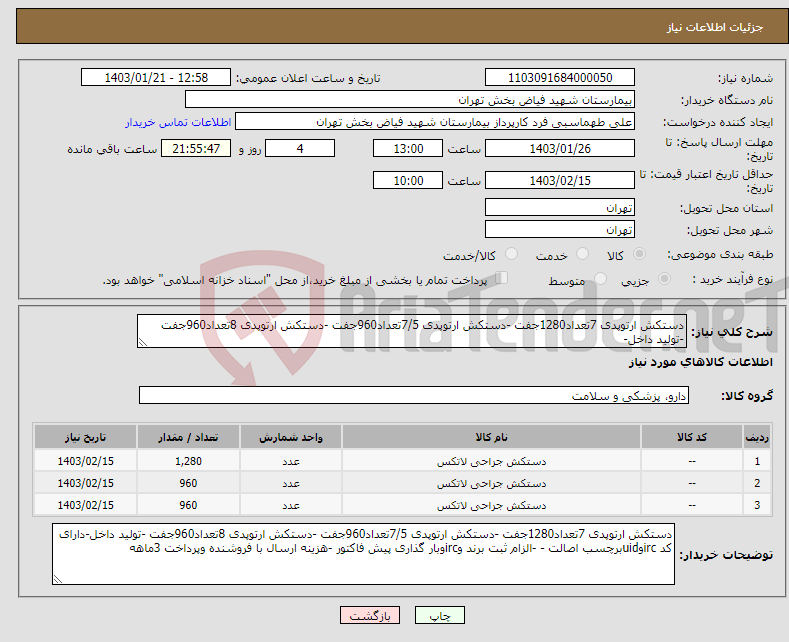Click the remaining days field showing 4
The image size is (789, 642).
pyautogui.click(x=300, y=148)
